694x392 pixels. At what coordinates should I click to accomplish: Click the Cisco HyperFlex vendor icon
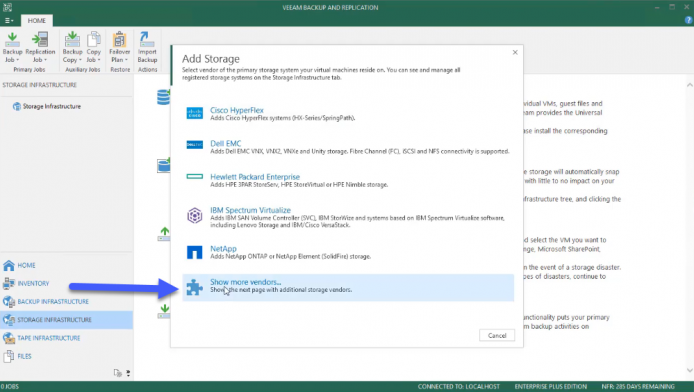tap(194, 113)
